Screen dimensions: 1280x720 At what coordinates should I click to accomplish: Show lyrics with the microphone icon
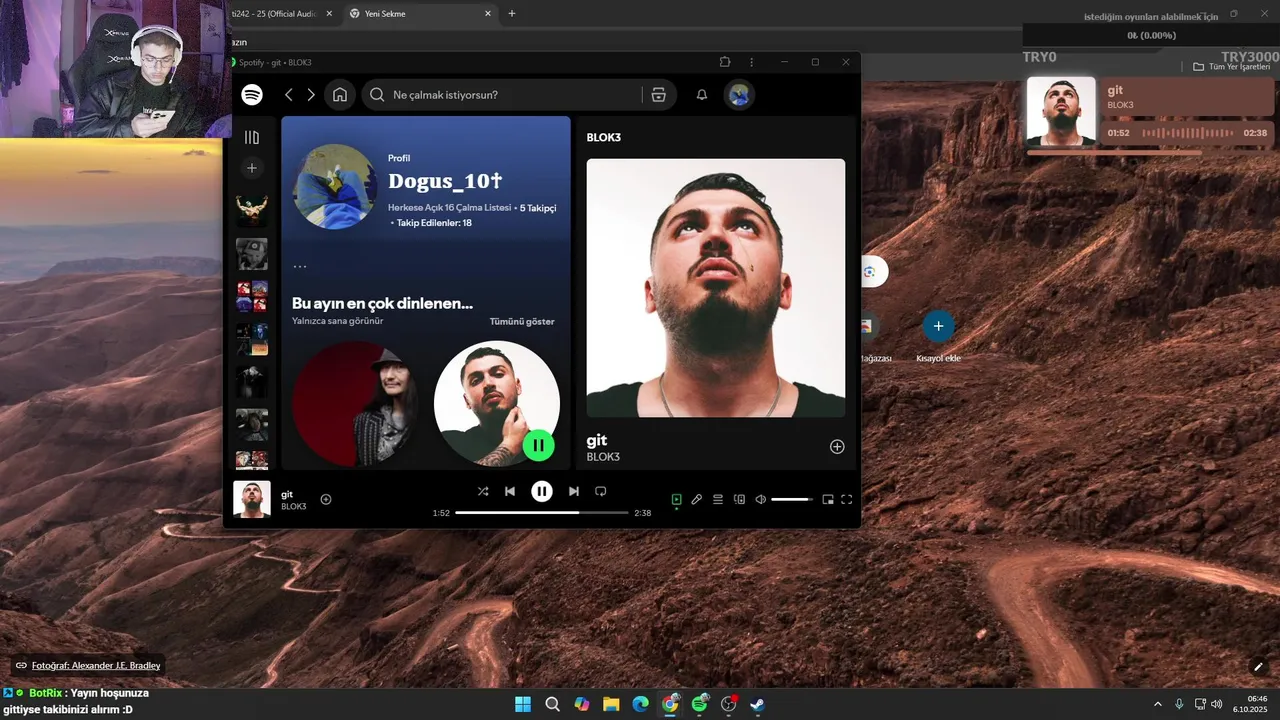pos(697,499)
